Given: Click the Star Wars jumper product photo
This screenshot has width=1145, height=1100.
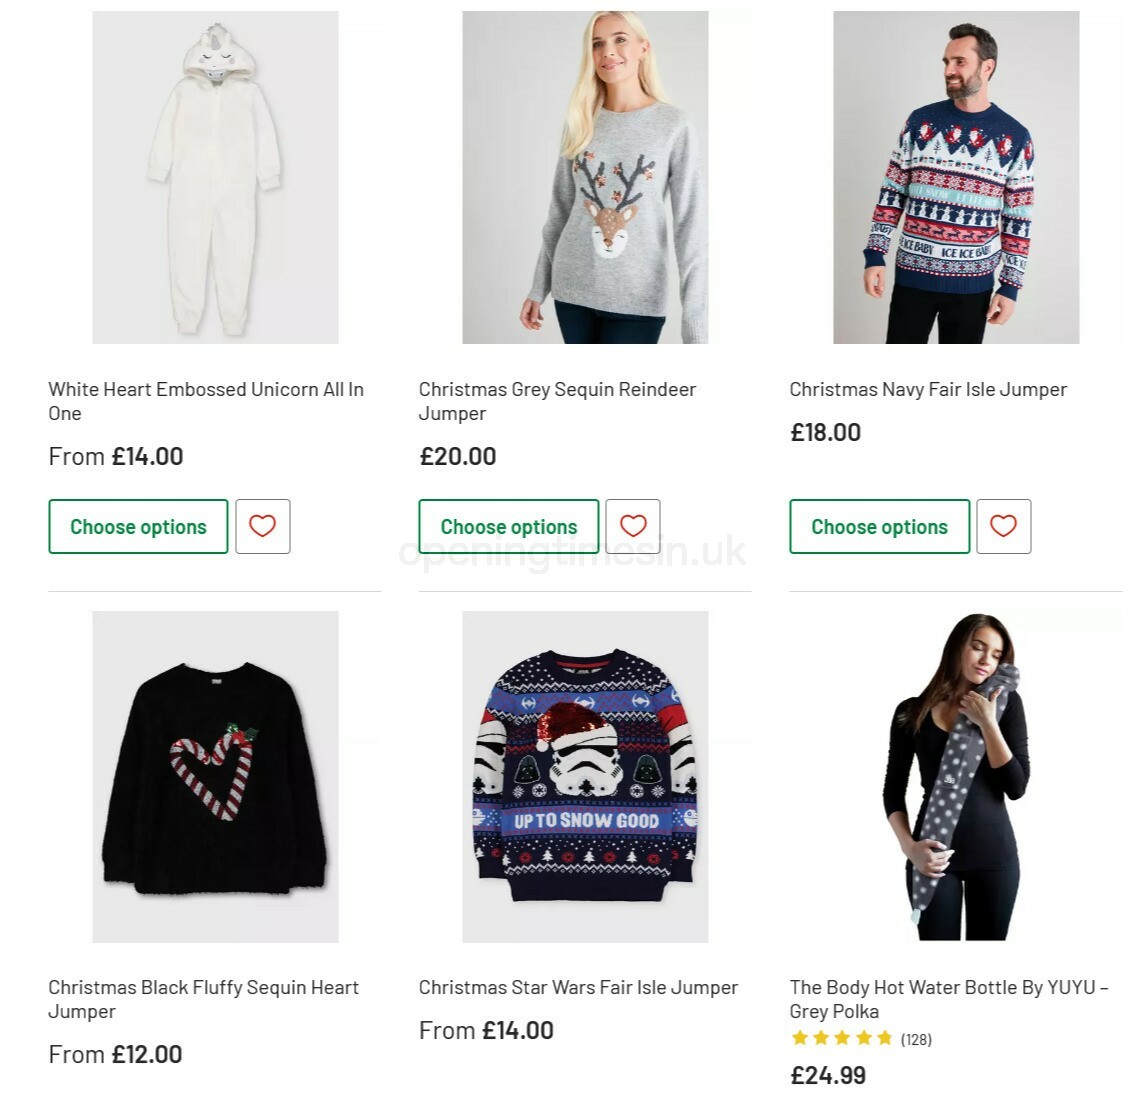Looking at the screenshot, I should pos(585,778).
